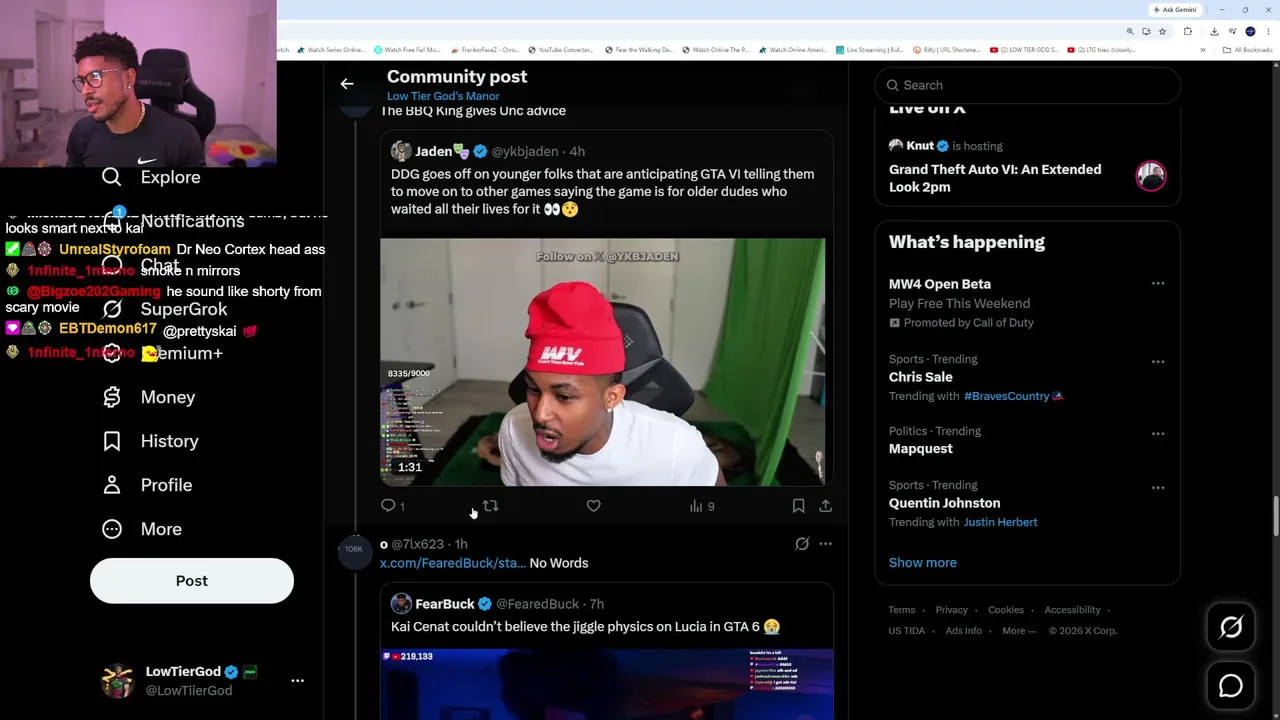Open Justin Herbert trending link
The image size is (1280, 720).
coord(1000,522)
